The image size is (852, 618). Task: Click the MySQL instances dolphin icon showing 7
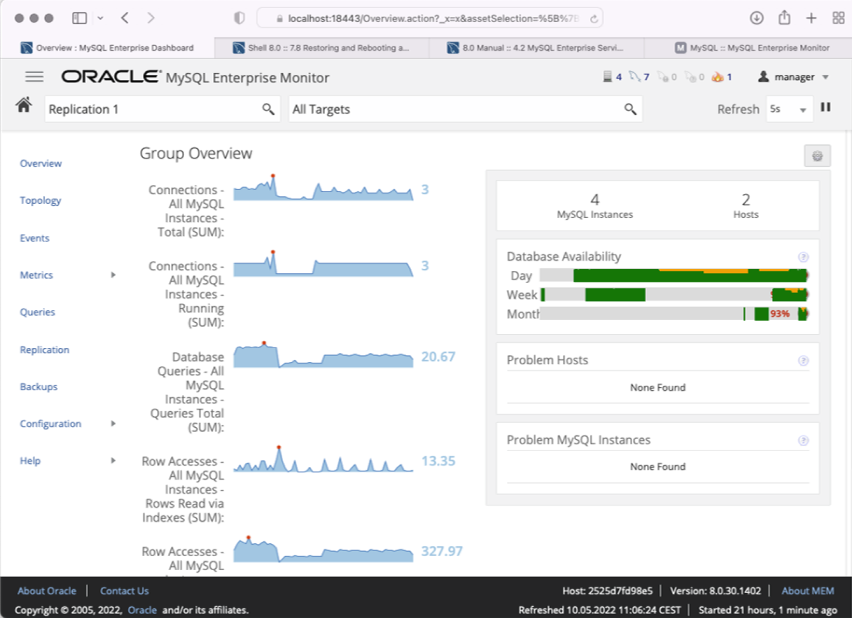[x=635, y=77]
